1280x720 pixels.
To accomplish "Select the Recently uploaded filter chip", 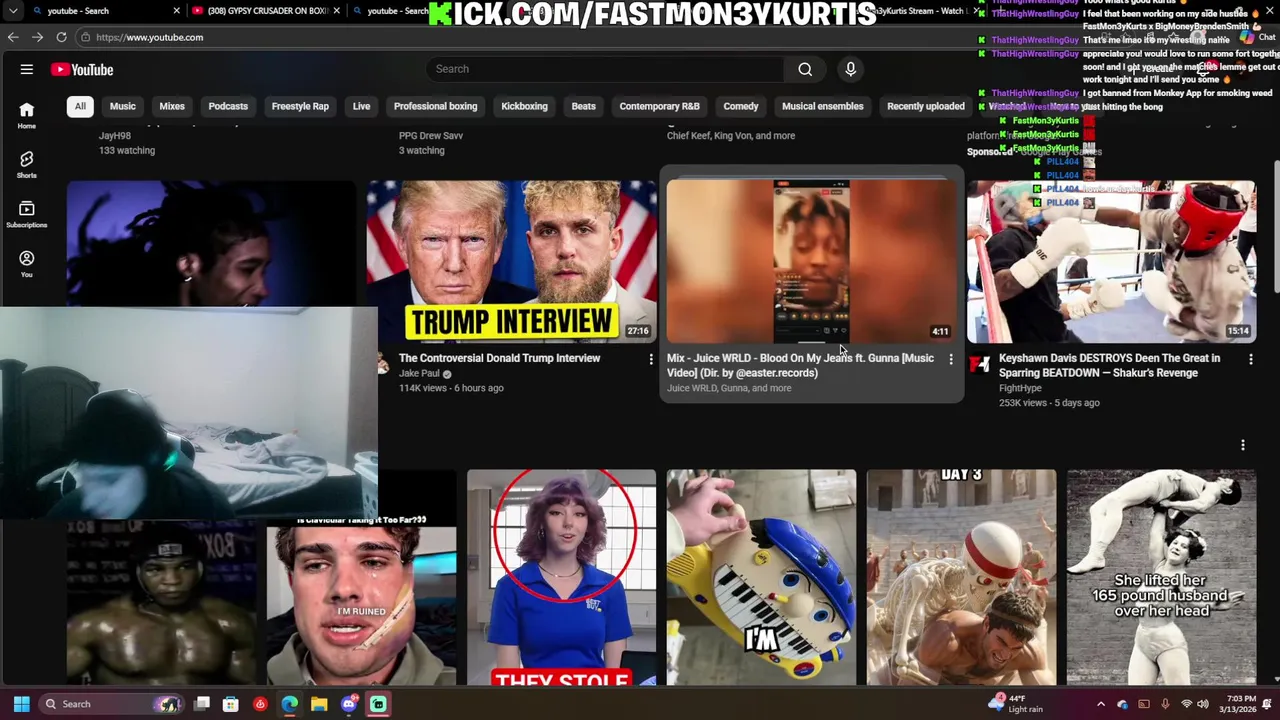I will [926, 106].
